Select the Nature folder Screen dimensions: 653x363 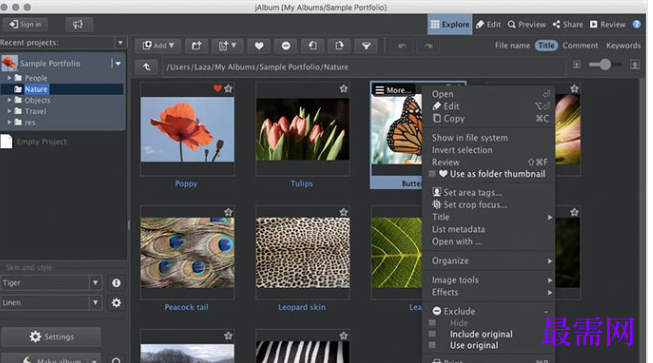coord(36,89)
